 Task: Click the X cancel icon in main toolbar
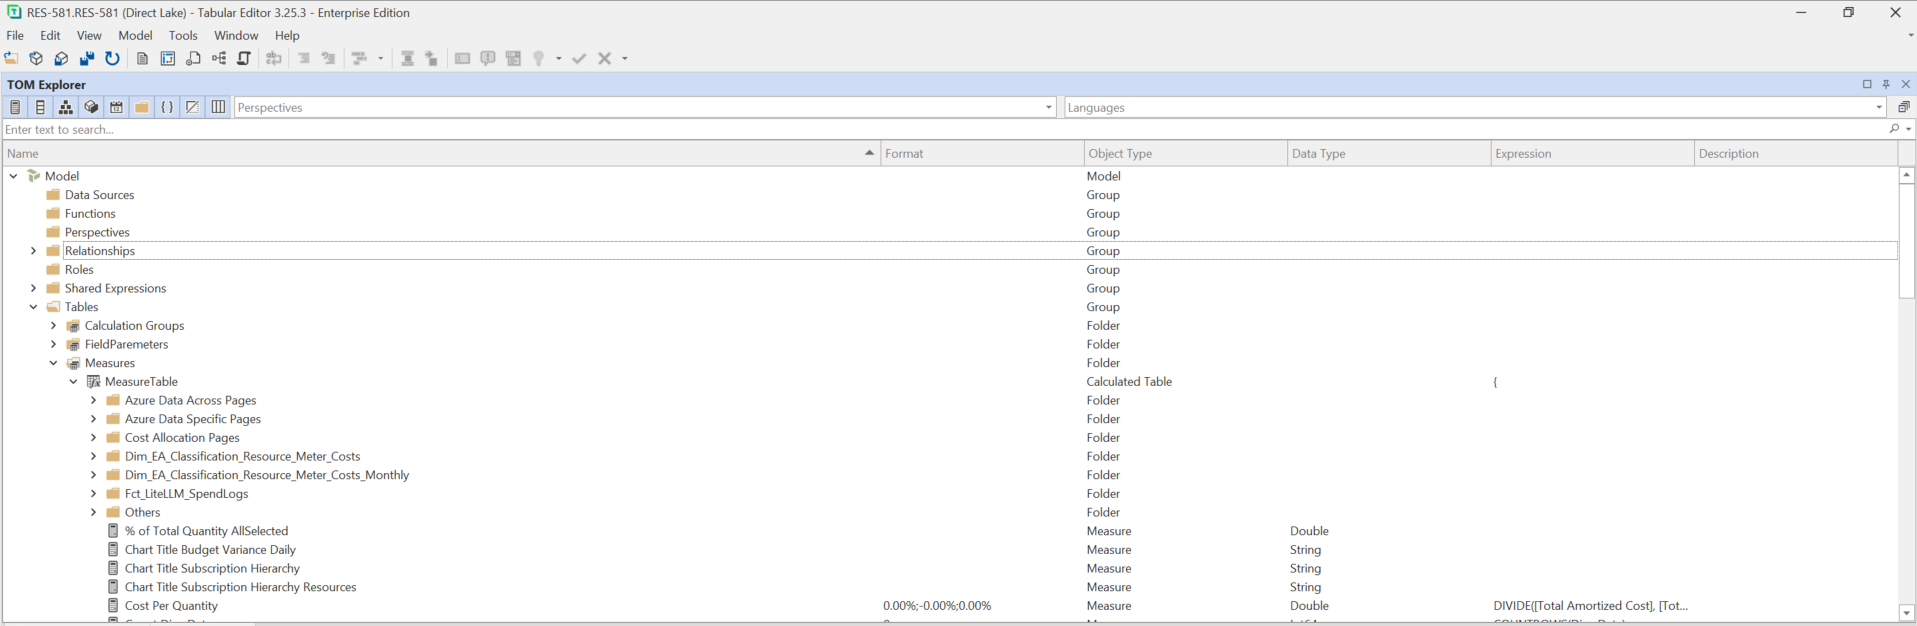tap(604, 58)
